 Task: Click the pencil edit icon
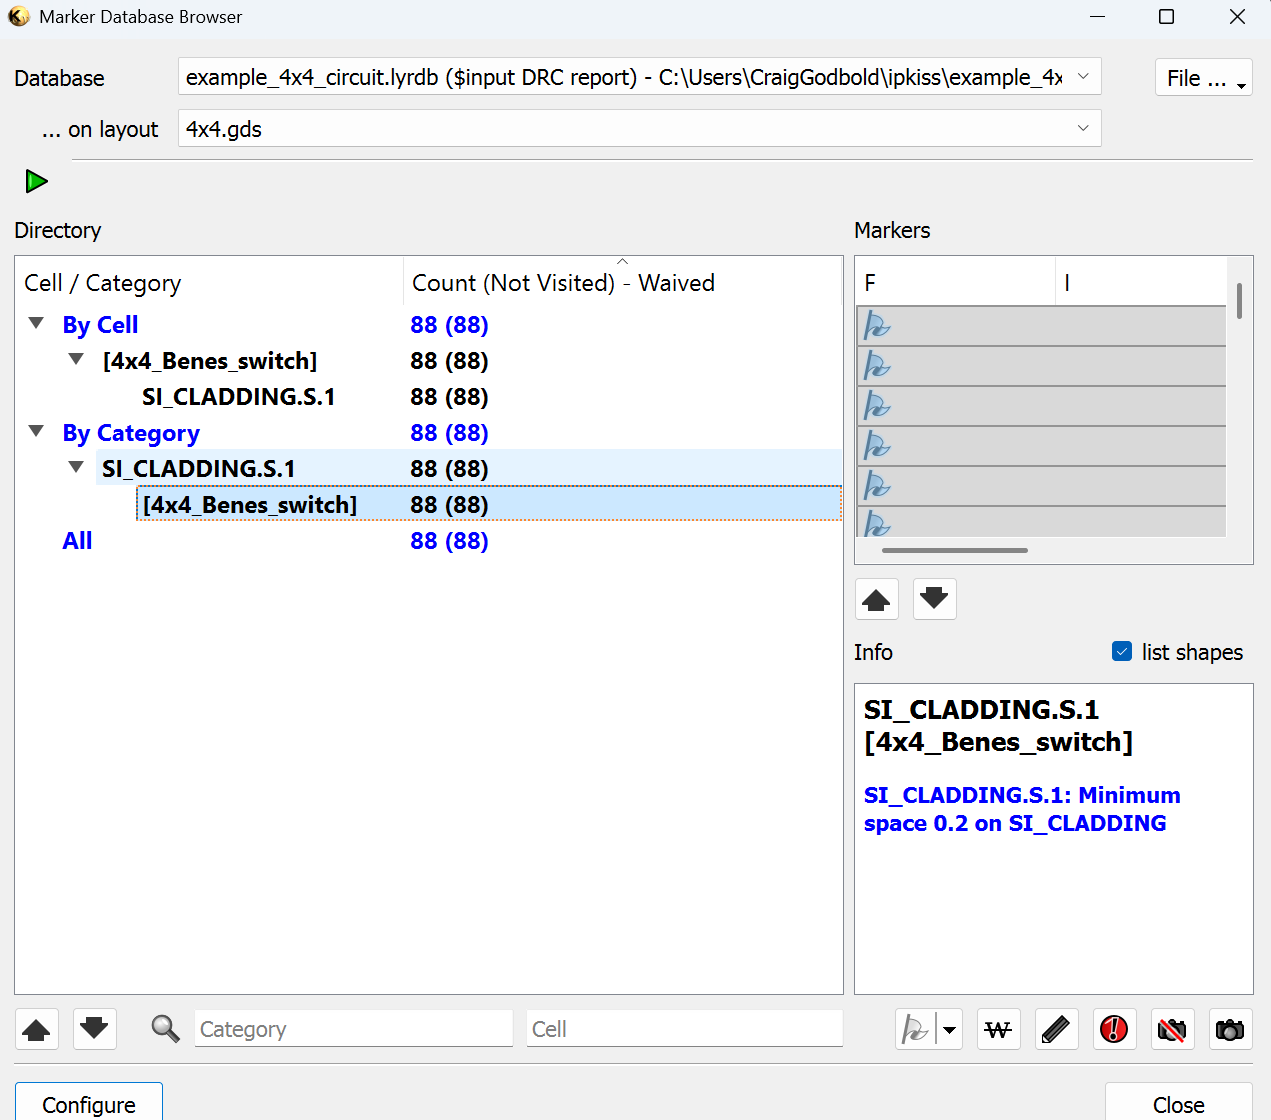[x=1055, y=1029]
